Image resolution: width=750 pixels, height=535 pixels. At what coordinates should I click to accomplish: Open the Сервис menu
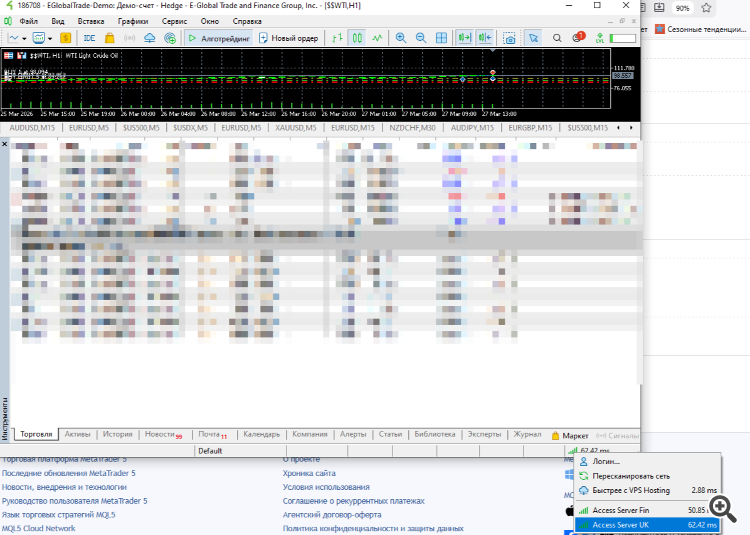pos(174,21)
